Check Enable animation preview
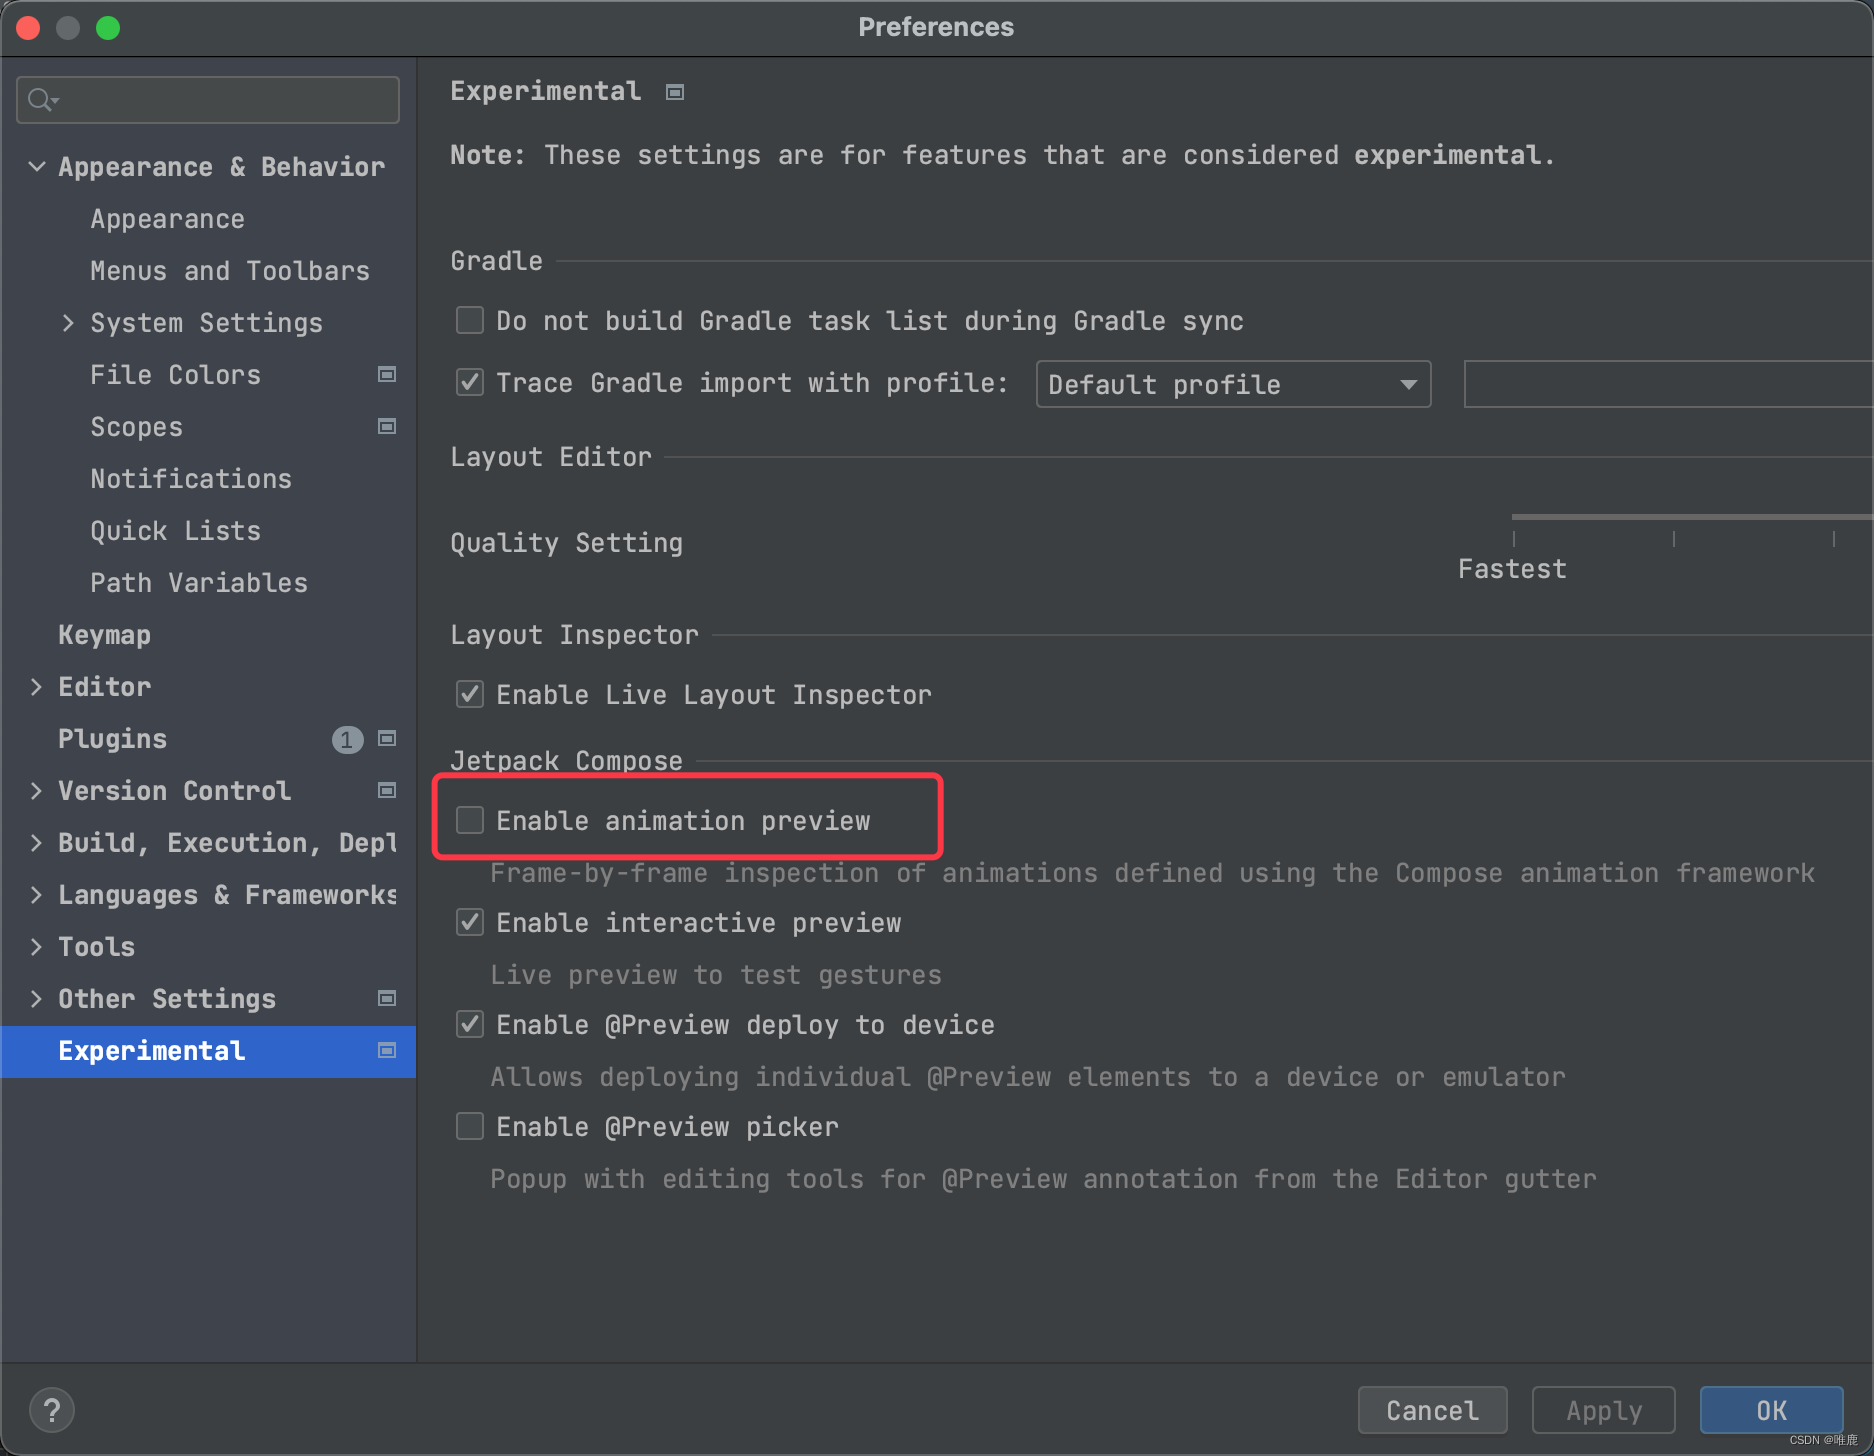 tap(470, 820)
